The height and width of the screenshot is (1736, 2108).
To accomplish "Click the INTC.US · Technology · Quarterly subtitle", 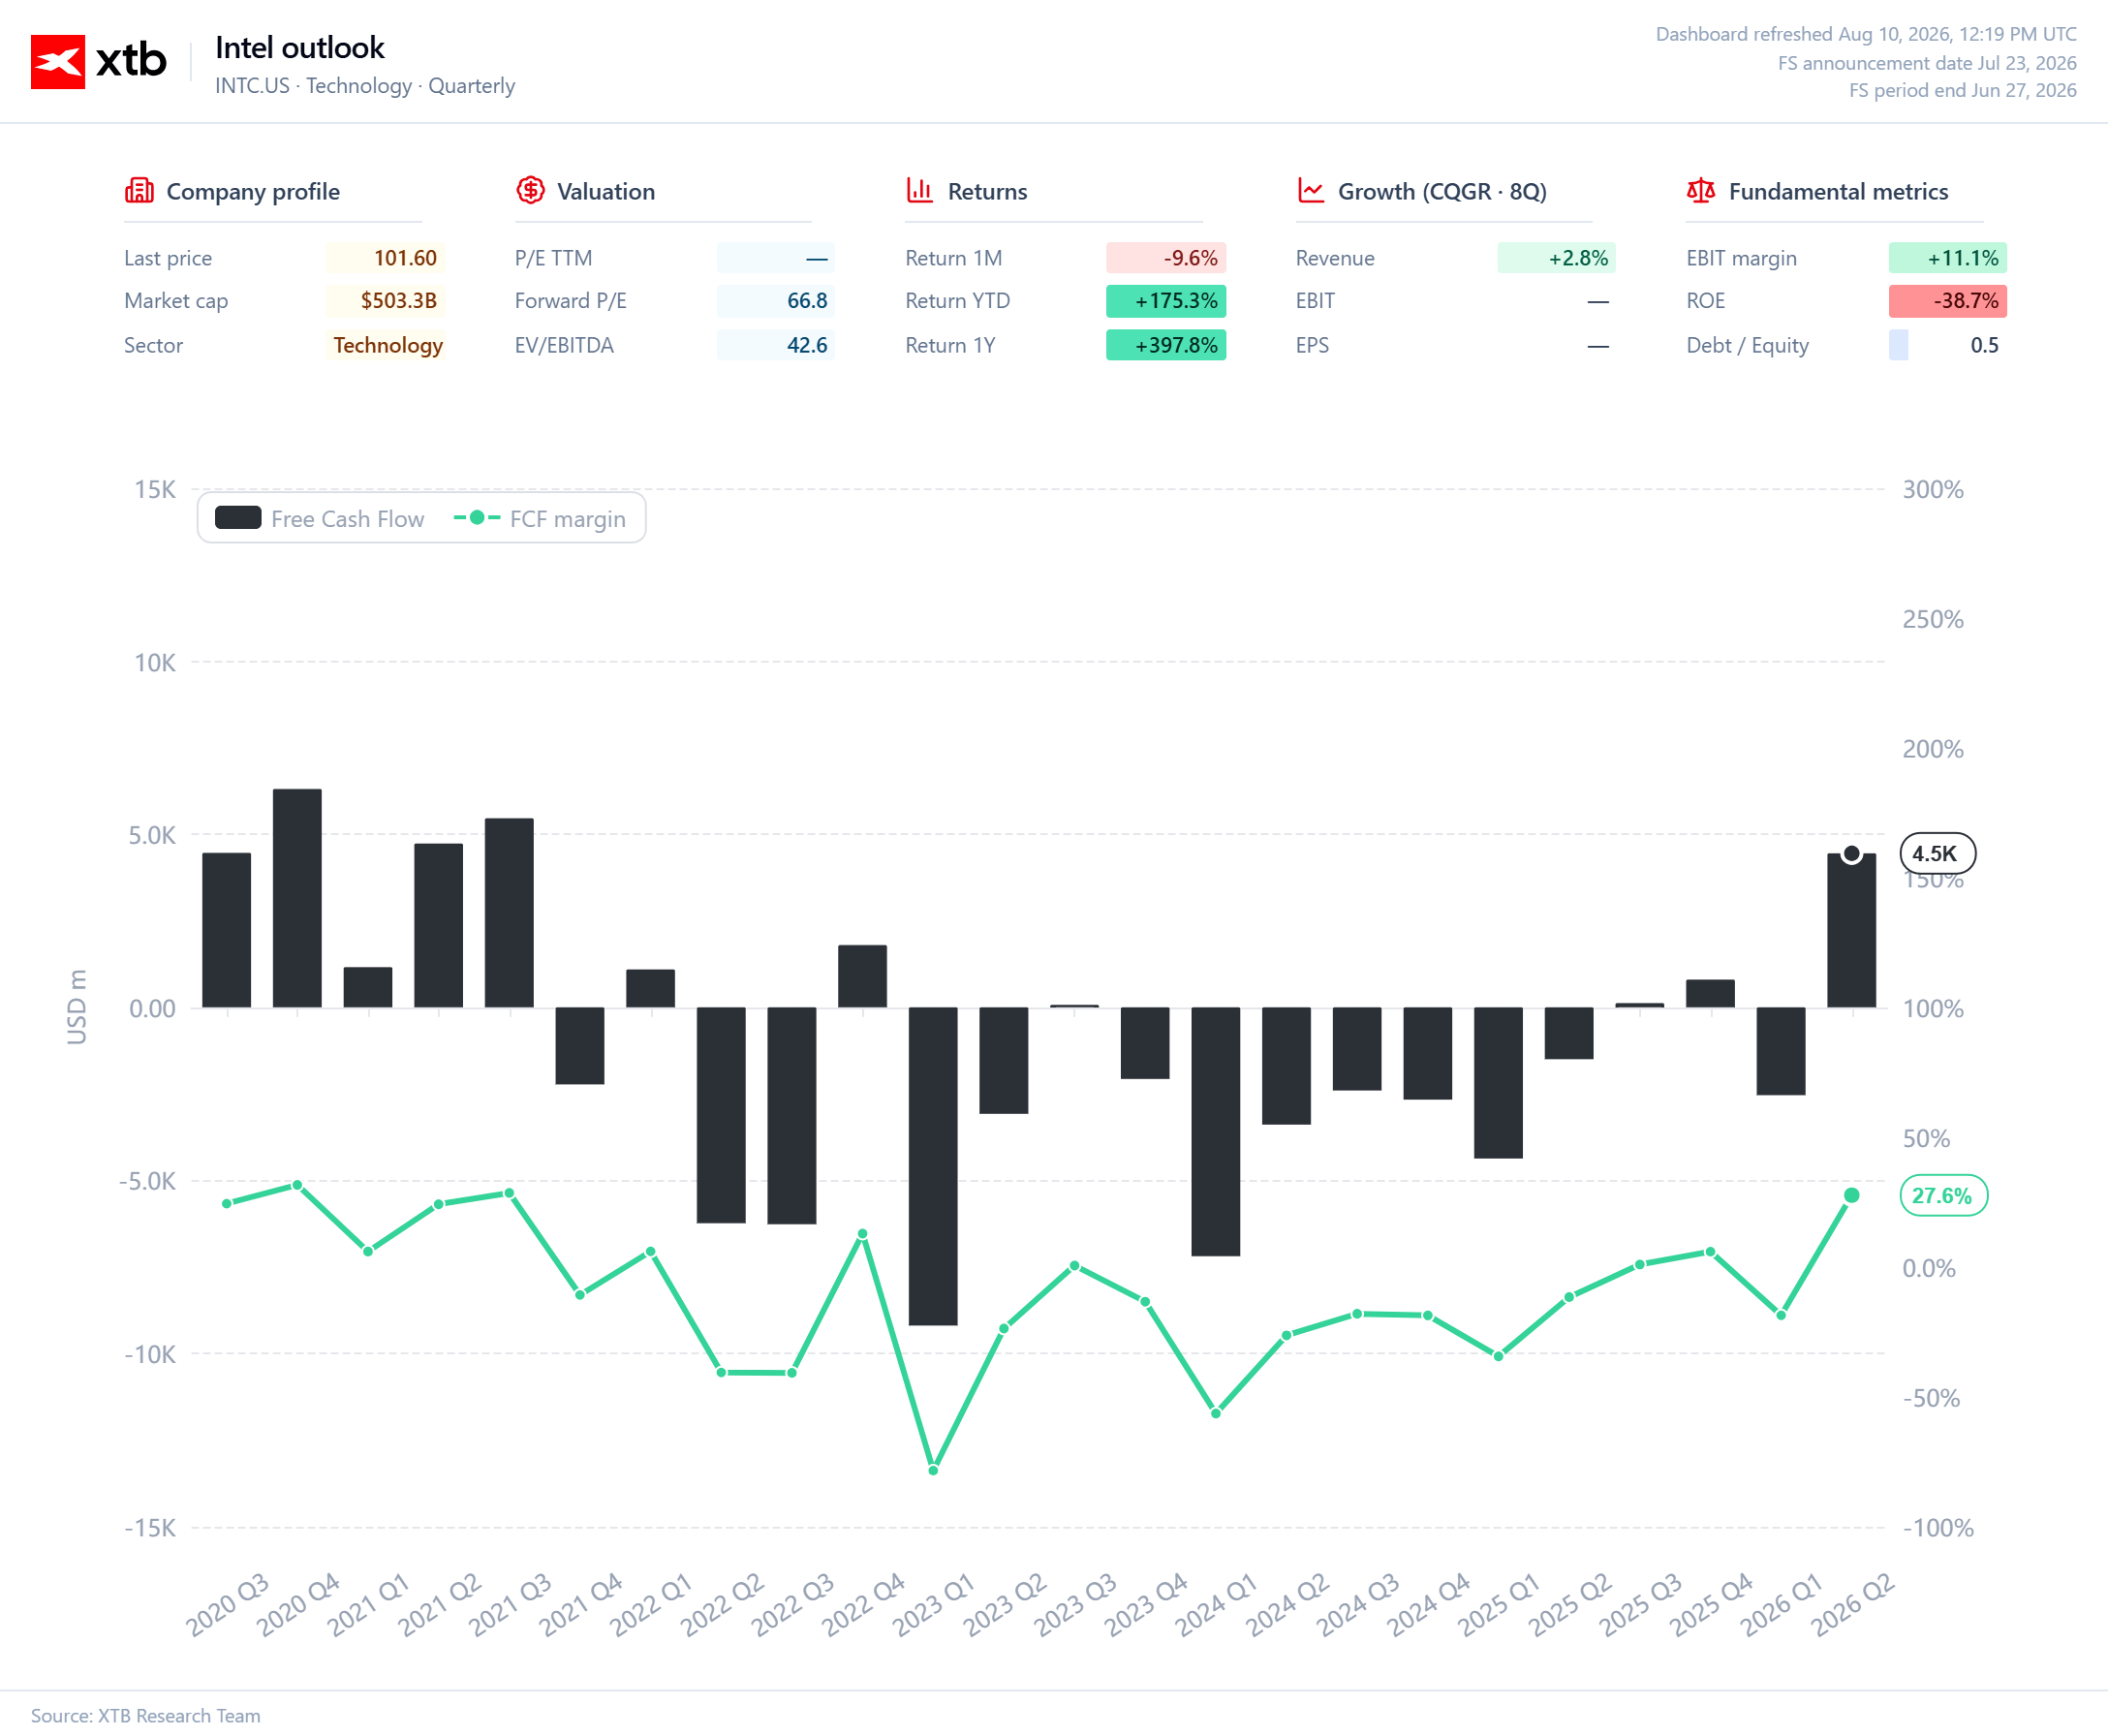I will pyautogui.click(x=365, y=86).
